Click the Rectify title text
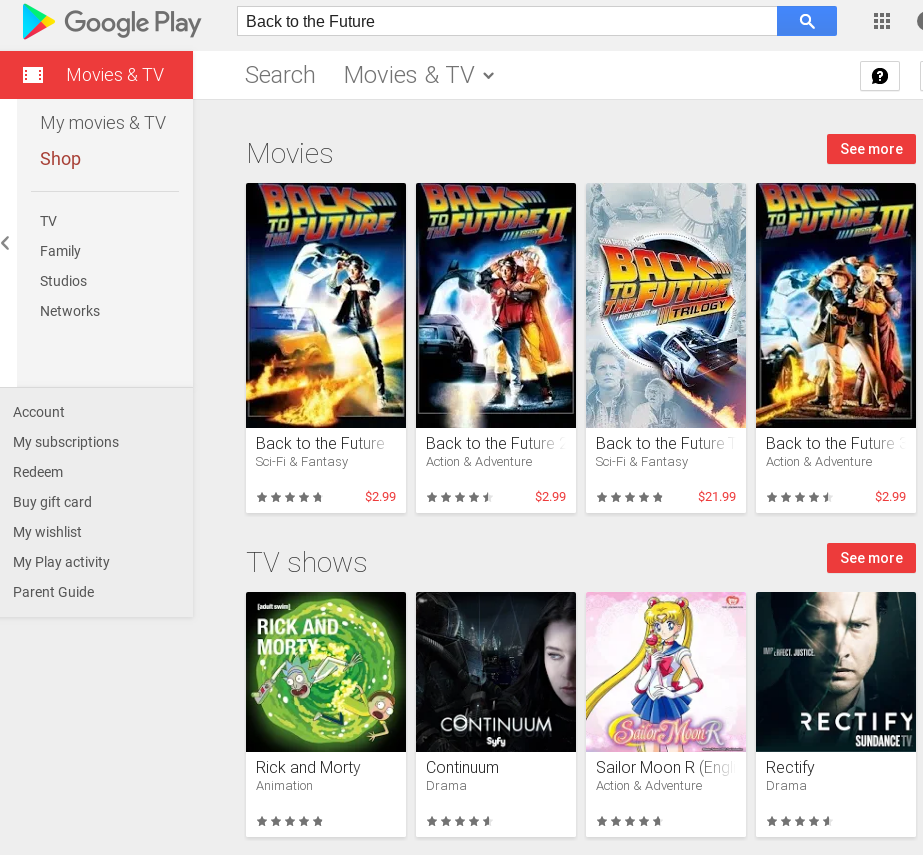Image resolution: width=923 pixels, height=855 pixels. point(790,767)
